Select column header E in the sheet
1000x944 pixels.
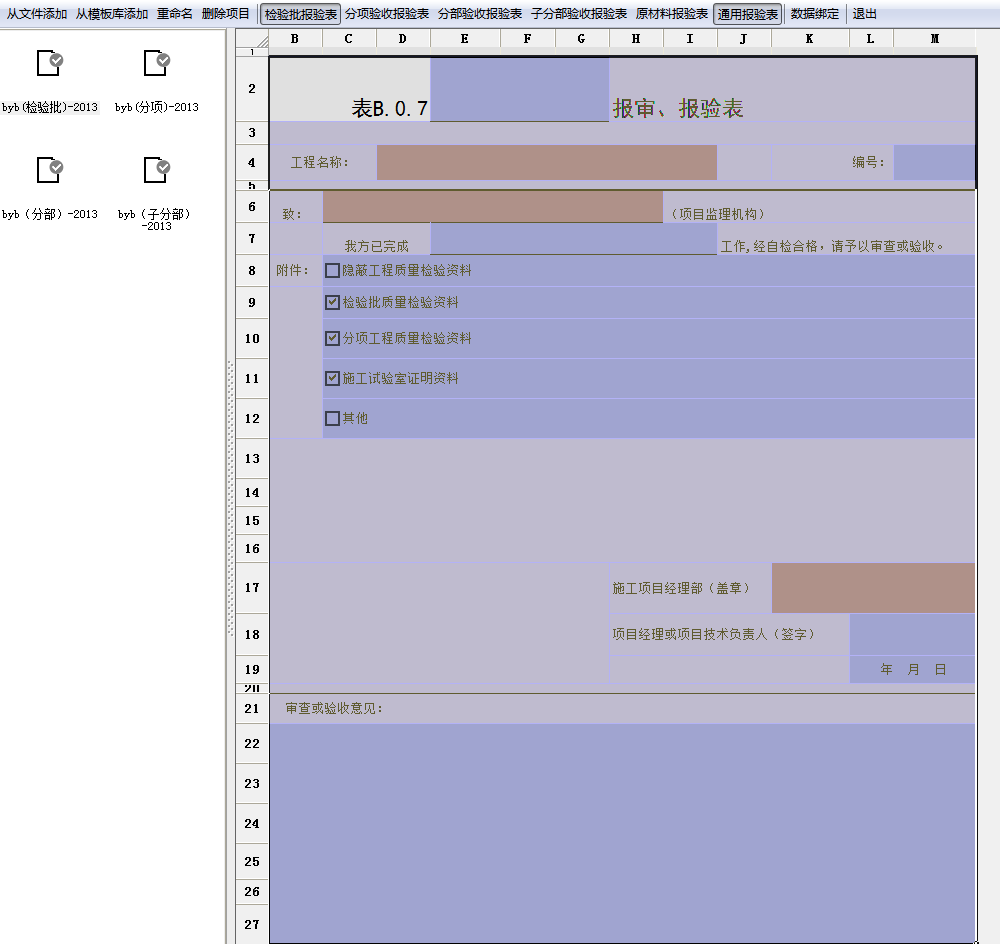[x=465, y=39]
